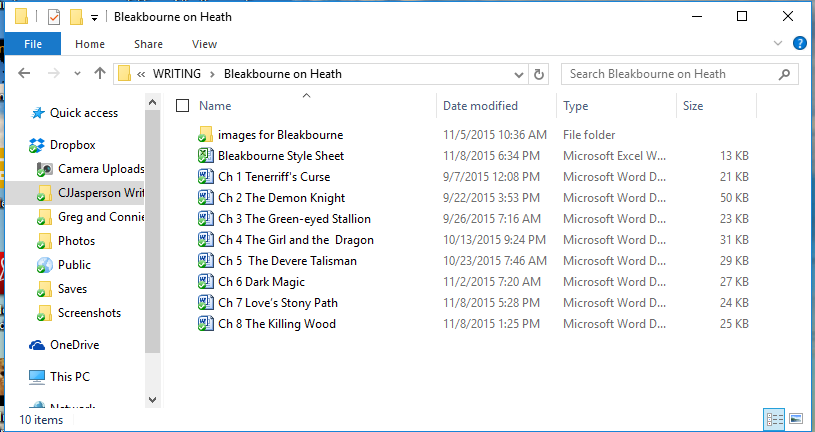Open the Quick Access Toolbar customize dropdown
Viewport: 815px width, 432px height.
pyautogui.click(x=94, y=17)
